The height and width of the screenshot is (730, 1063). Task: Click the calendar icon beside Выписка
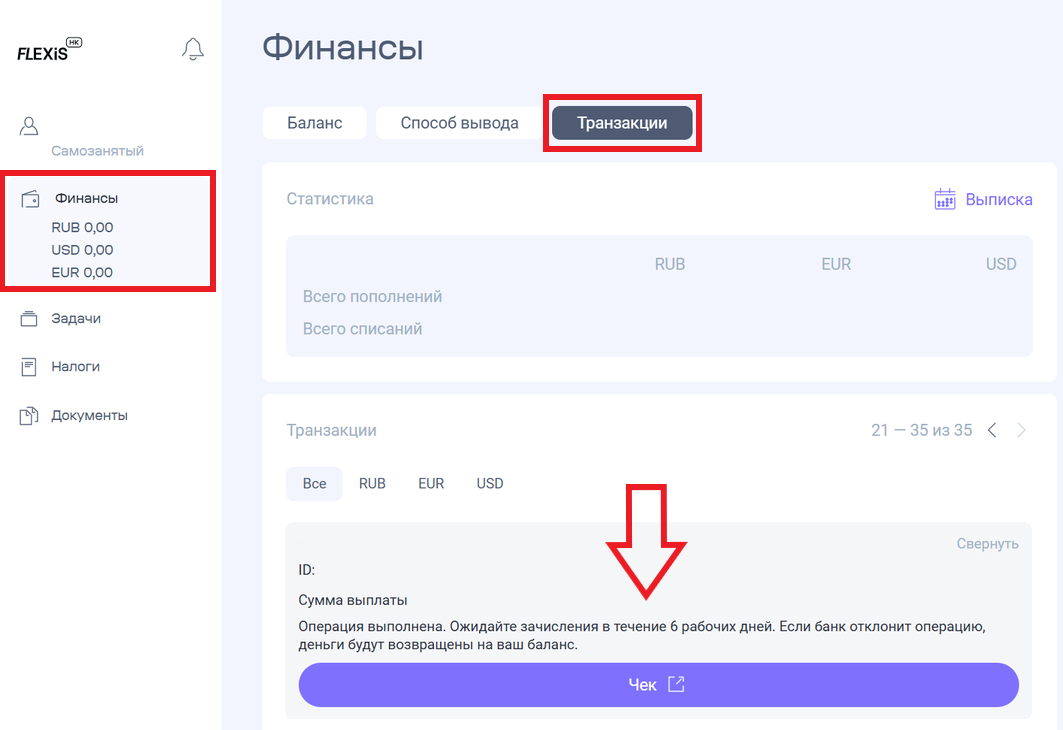pyautogui.click(x=945, y=199)
